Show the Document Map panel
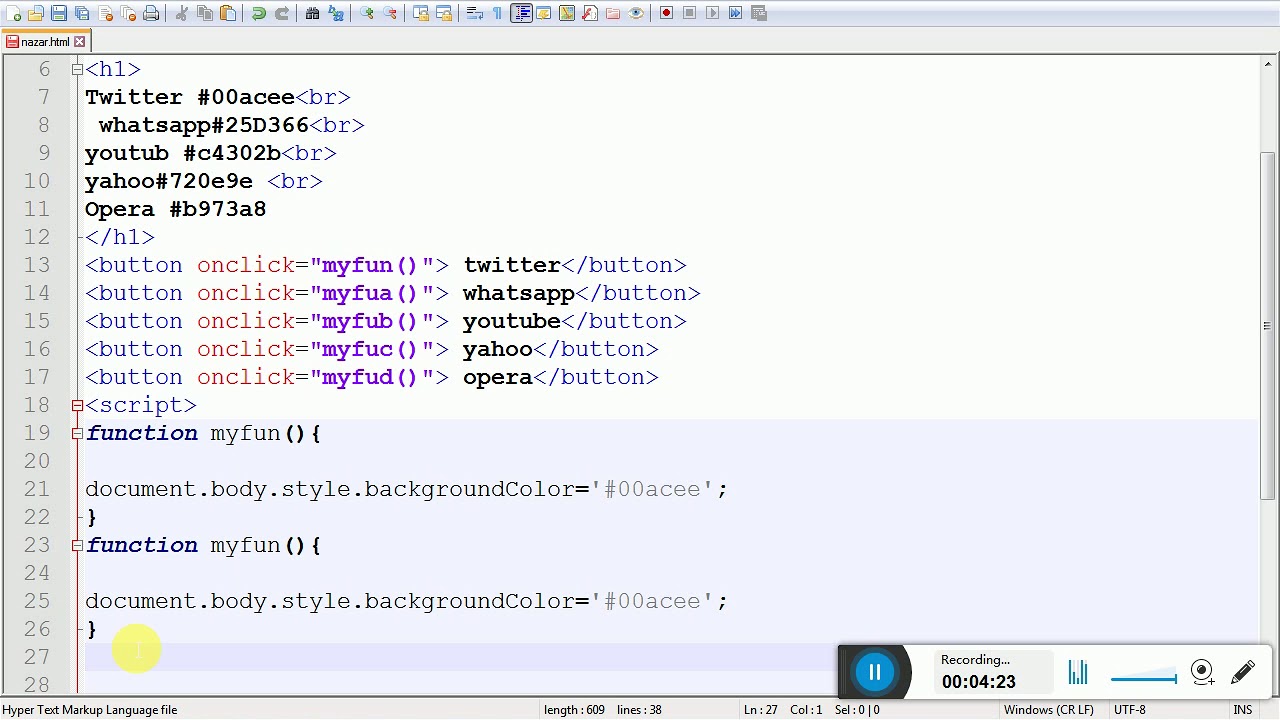The width and height of the screenshot is (1280, 720). click(567, 13)
